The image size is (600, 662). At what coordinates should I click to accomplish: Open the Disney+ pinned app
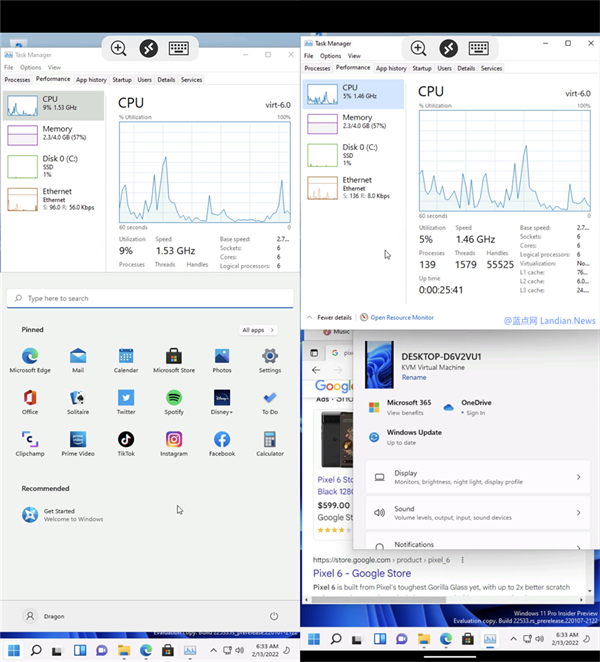point(222,402)
